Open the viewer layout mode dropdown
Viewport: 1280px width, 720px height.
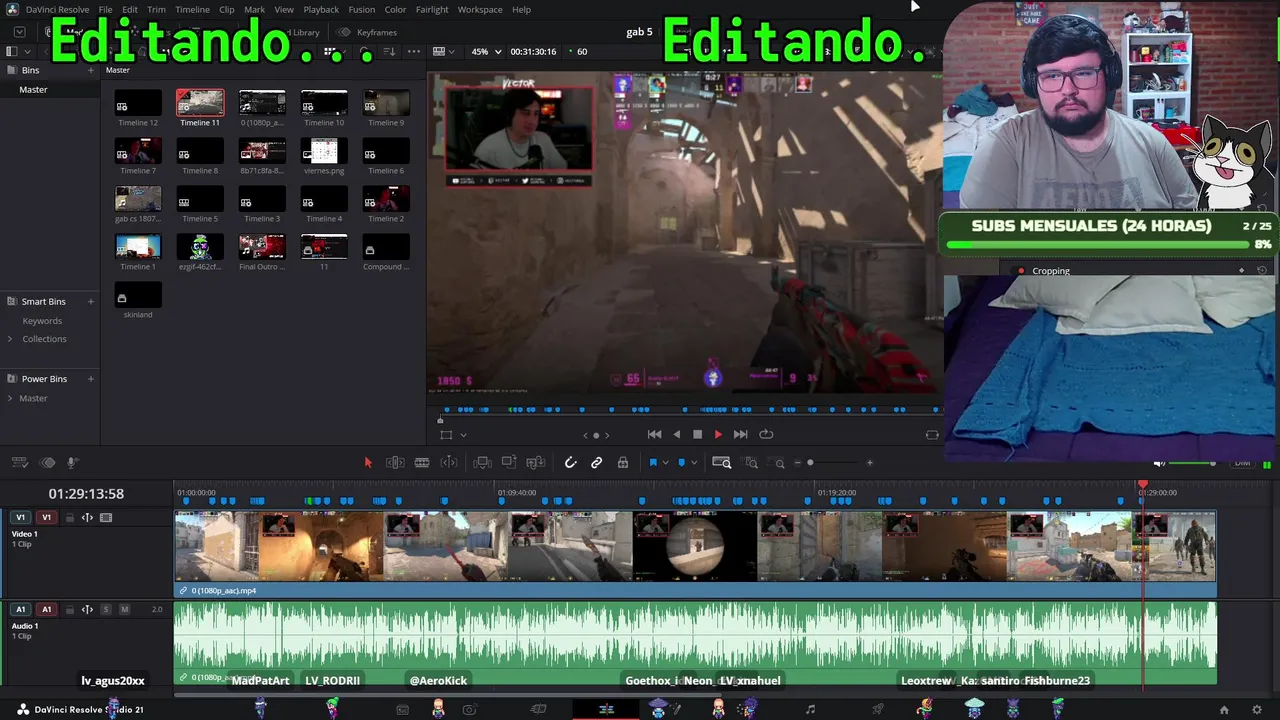(444, 51)
